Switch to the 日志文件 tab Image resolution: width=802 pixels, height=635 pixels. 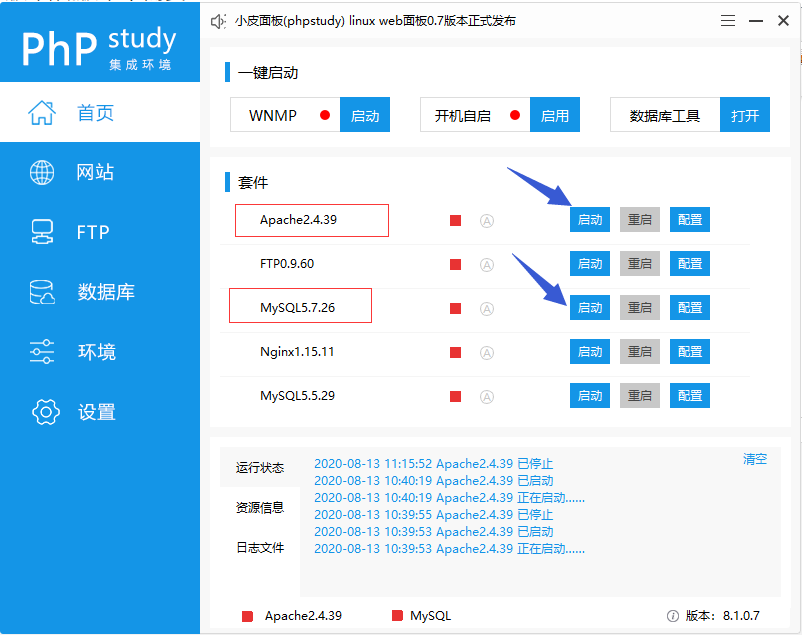(260, 548)
